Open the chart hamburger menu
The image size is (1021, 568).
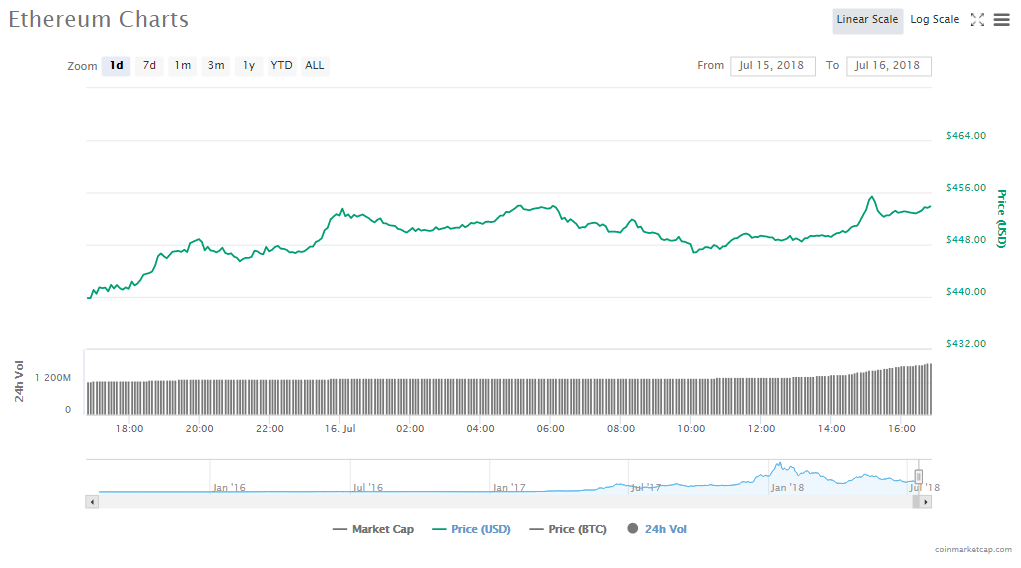[x=1001, y=20]
